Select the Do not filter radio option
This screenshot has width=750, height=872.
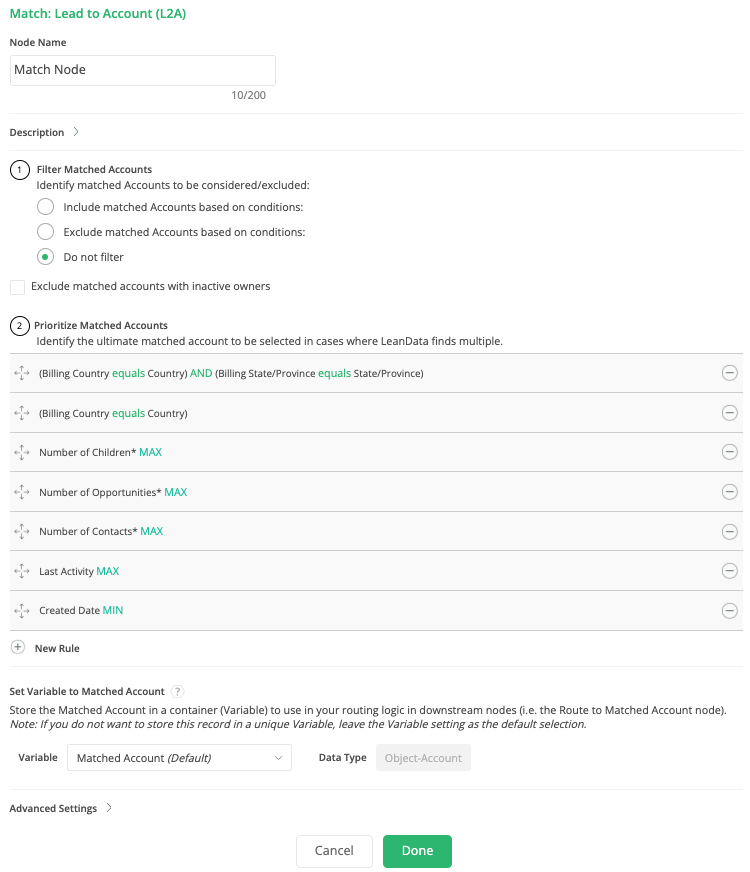tap(45, 257)
